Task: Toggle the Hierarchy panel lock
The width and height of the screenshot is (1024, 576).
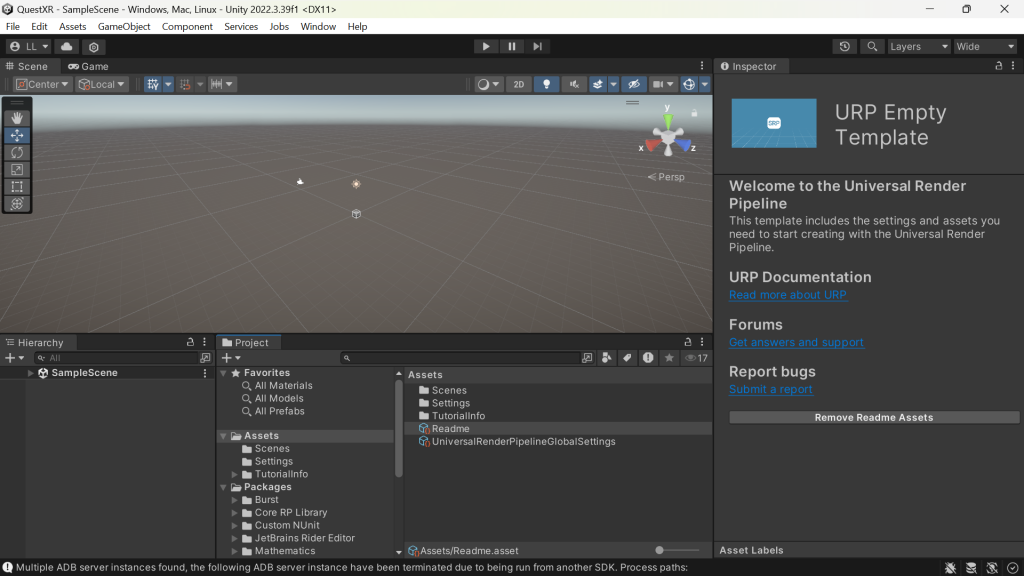Action: click(190, 342)
